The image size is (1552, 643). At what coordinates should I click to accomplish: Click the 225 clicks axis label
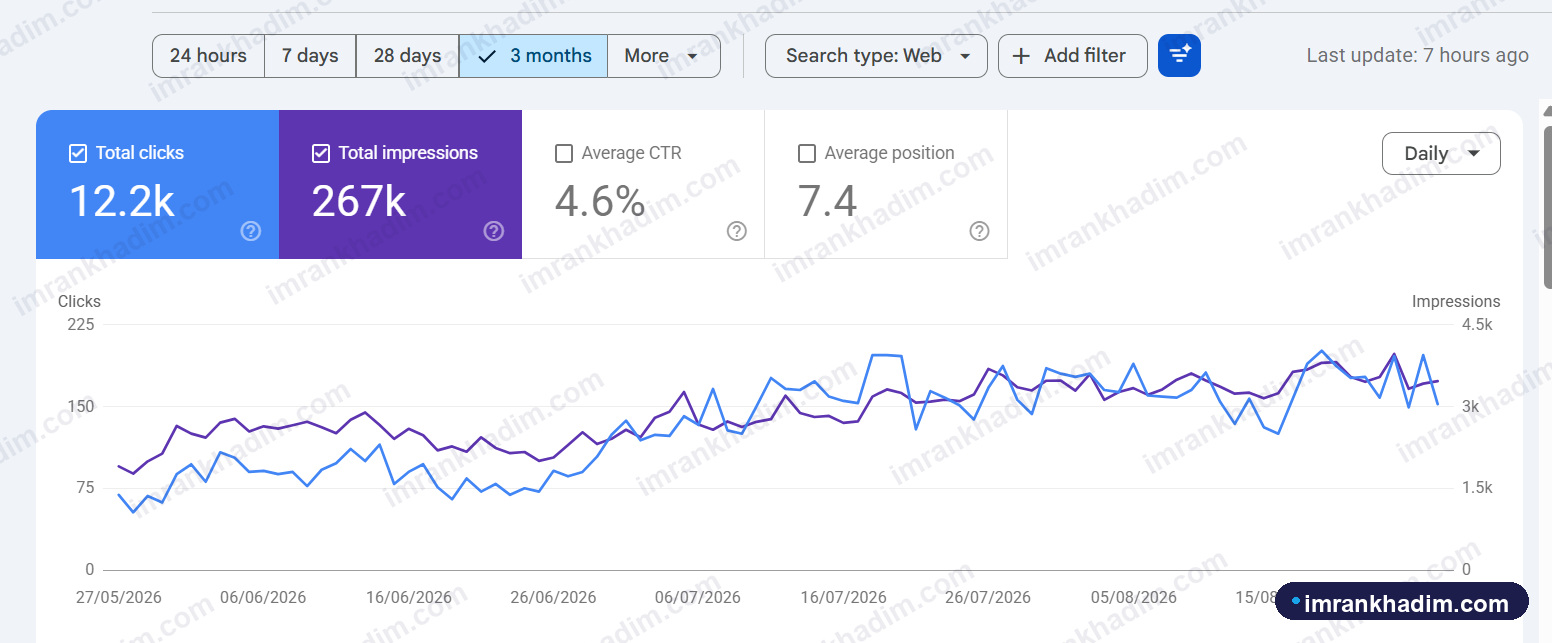(x=82, y=324)
